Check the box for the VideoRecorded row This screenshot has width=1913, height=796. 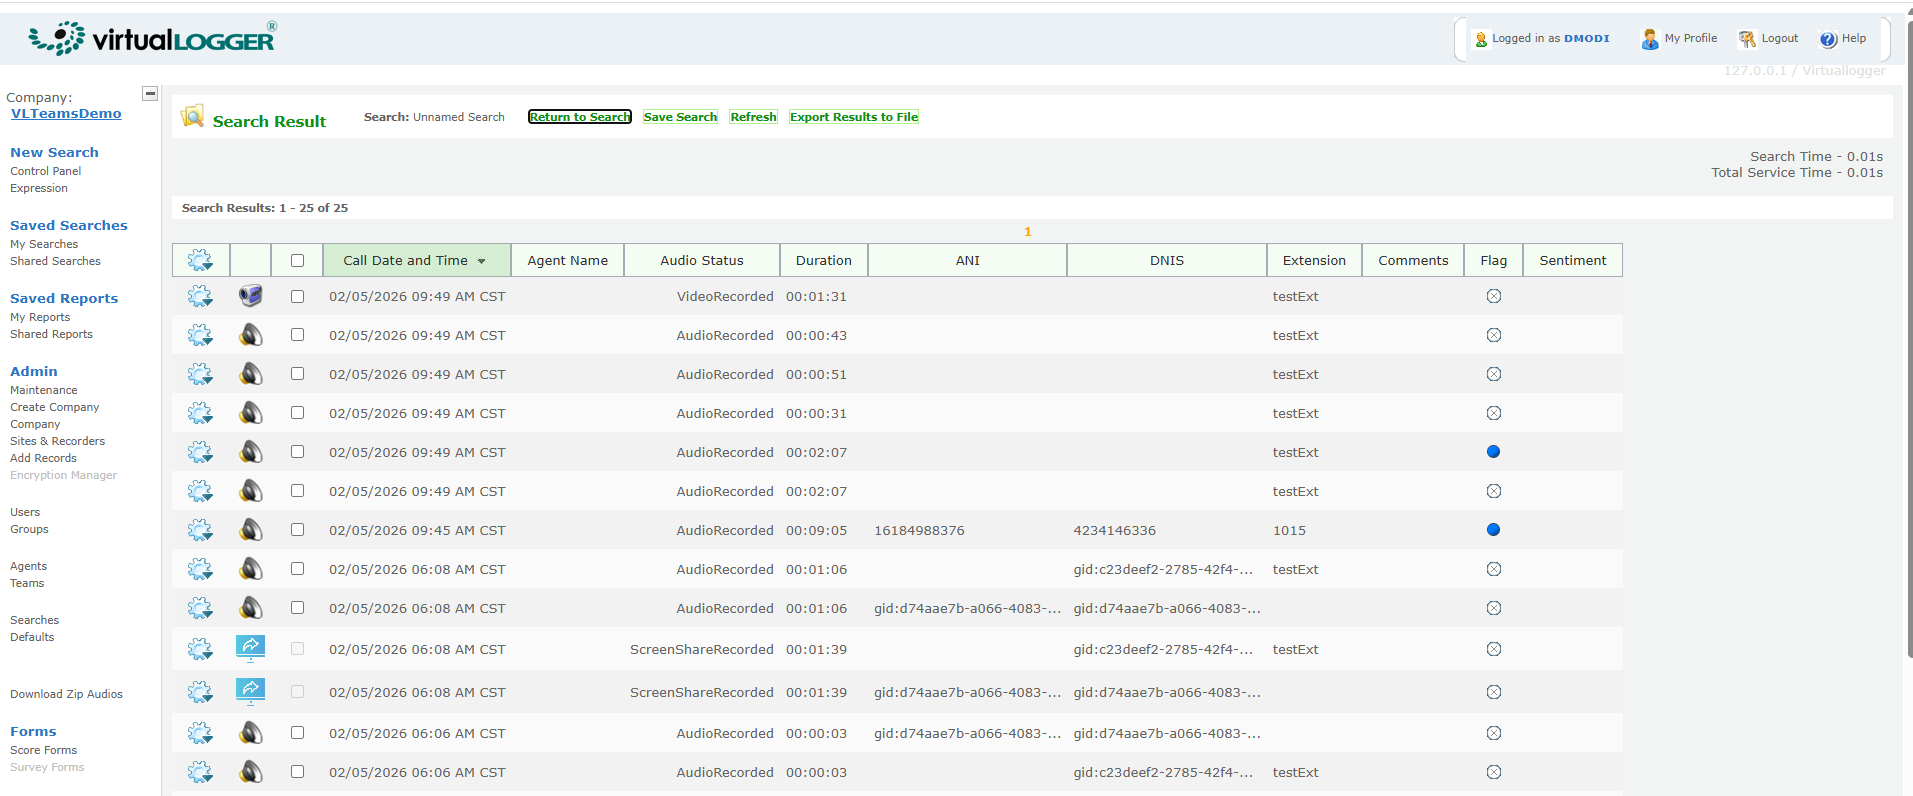297,296
